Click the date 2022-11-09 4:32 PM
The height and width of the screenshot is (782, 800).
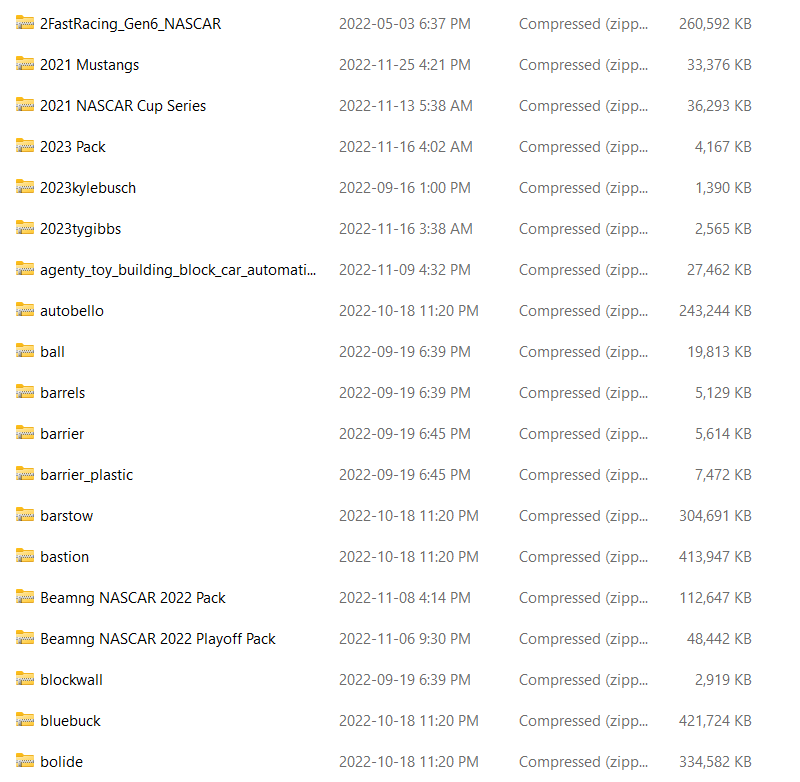(405, 270)
